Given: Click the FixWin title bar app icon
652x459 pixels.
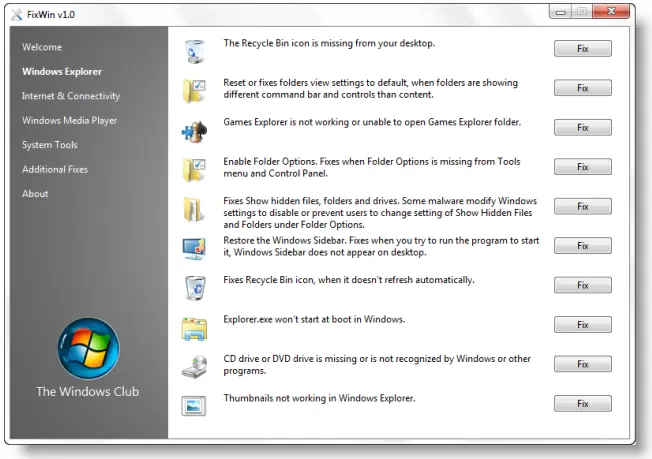Looking at the screenshot, I should [x=17, y=15].
